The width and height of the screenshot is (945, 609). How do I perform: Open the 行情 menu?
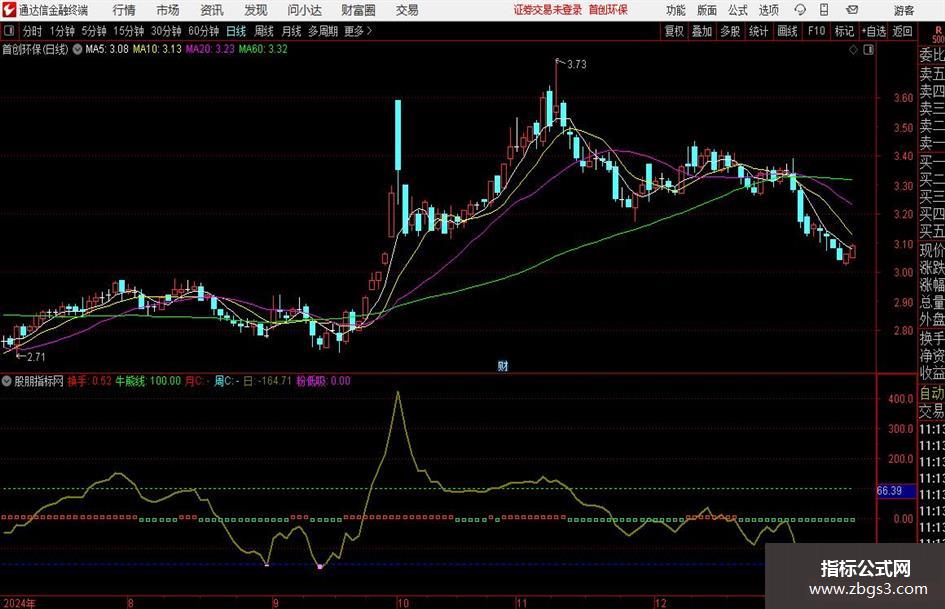(124, 10)
